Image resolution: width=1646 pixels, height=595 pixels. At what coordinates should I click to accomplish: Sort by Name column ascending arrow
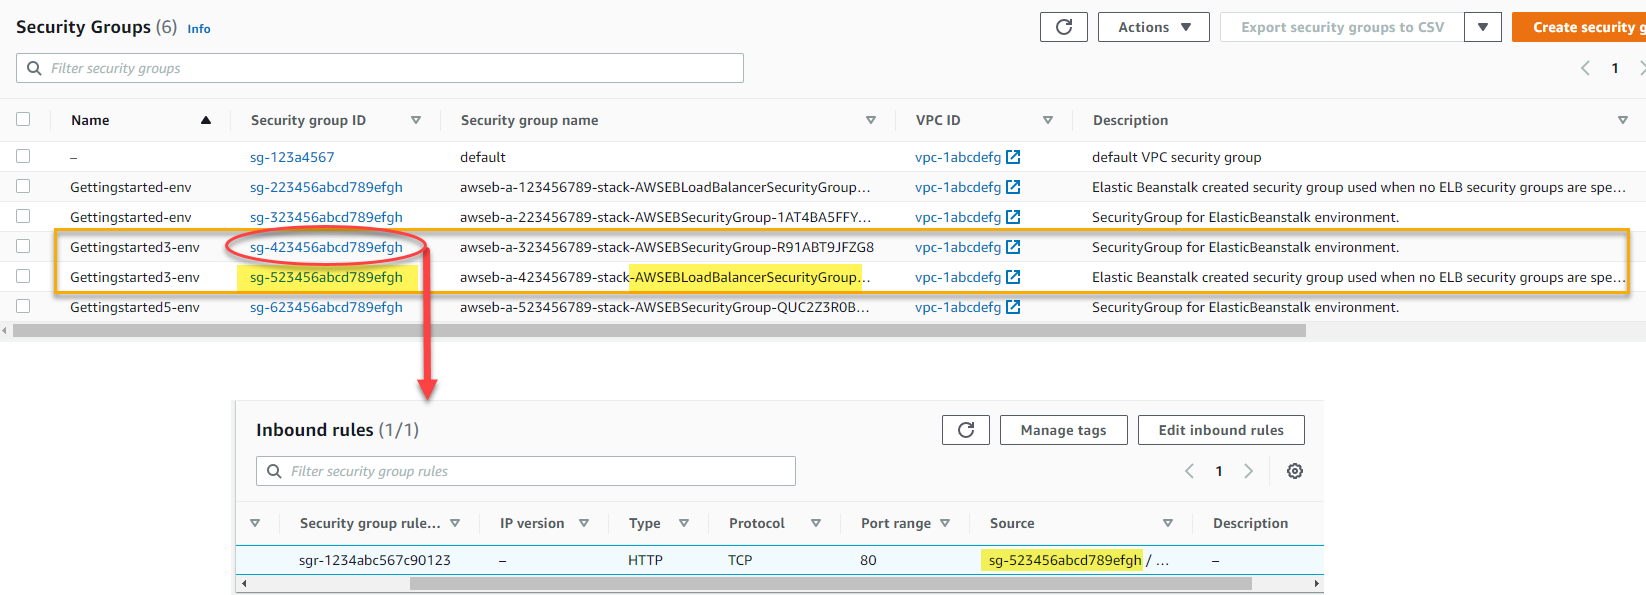click(206, 120)
